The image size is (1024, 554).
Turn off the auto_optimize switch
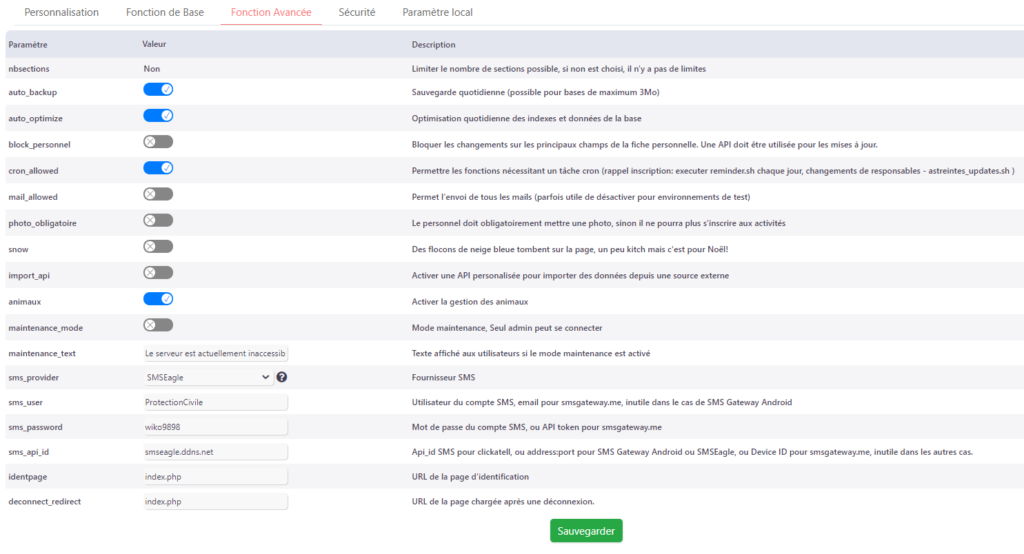[x=158, y=116]
